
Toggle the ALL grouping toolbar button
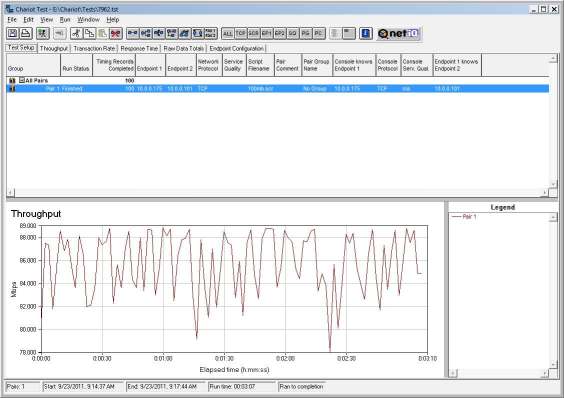(x=228, y=33)
